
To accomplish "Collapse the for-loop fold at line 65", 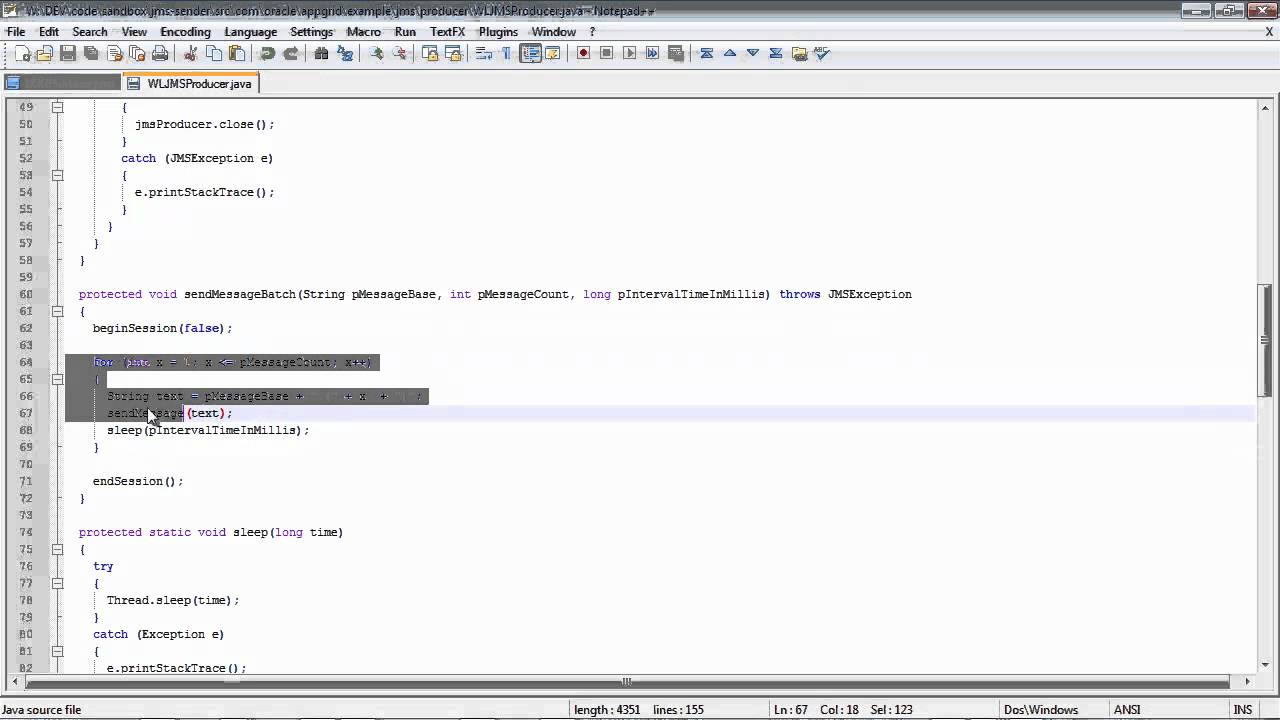I will [57, 379].
